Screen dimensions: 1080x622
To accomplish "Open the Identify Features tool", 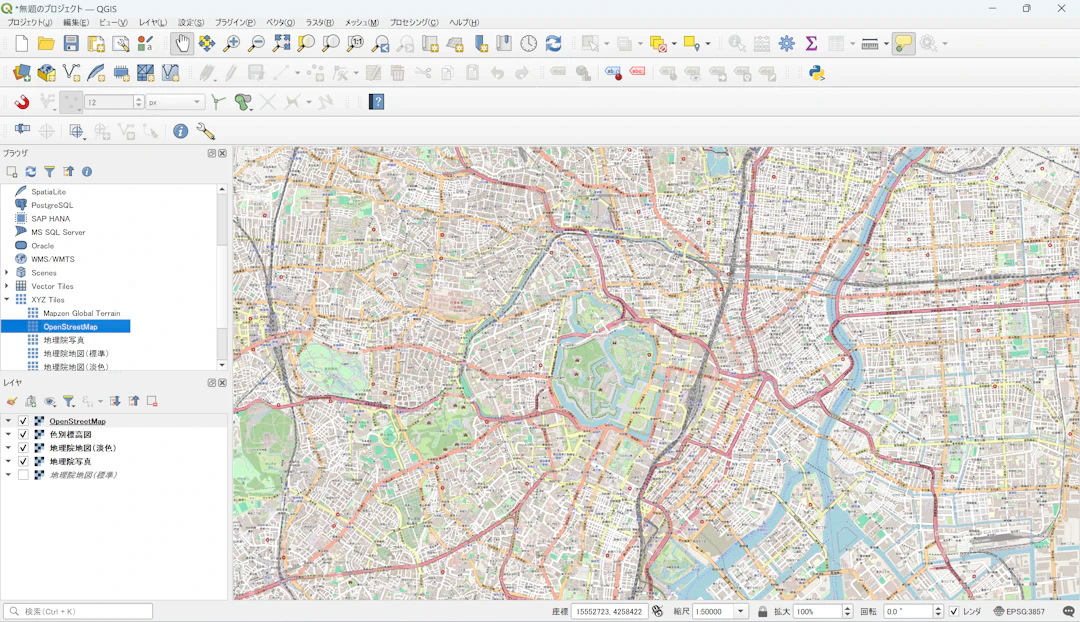I will click(x=737, y=43).
